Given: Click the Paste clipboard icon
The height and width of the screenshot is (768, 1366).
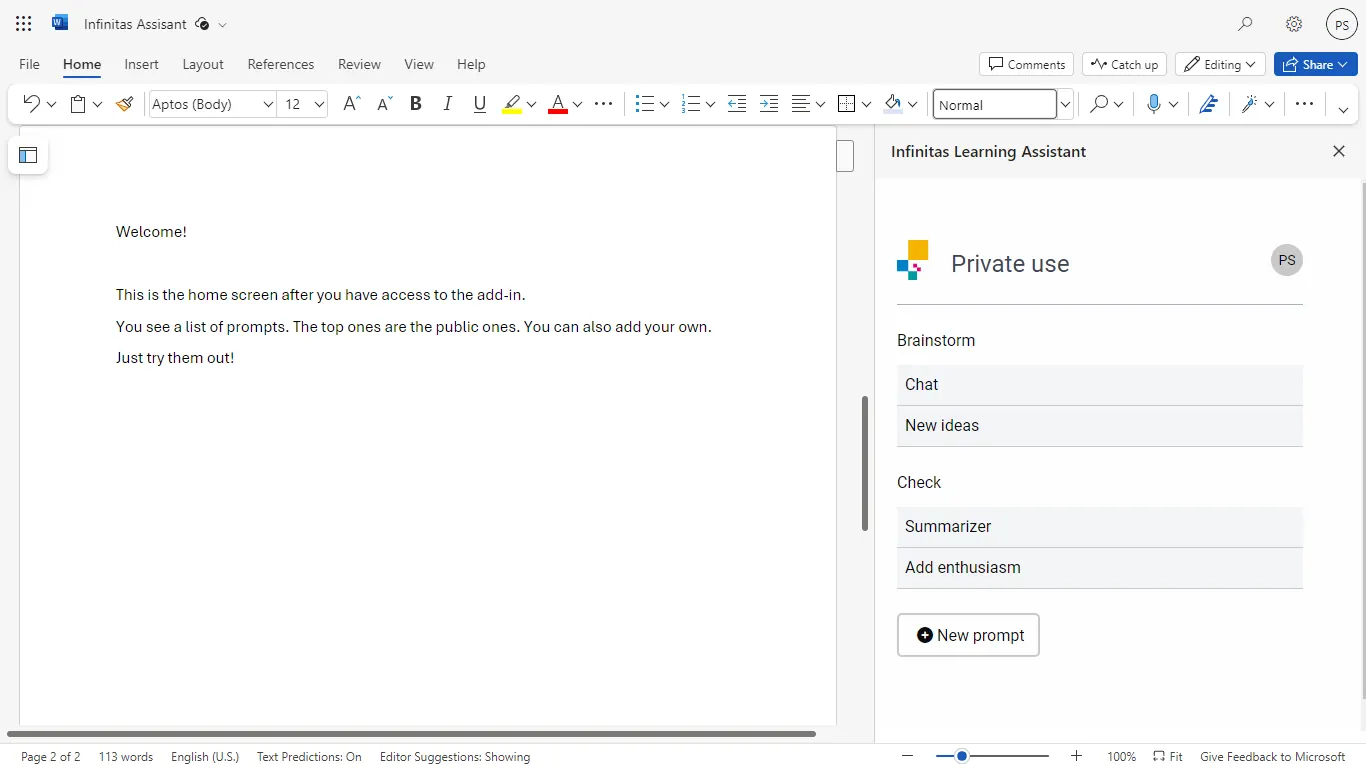Looking at the screenshot, I should point(78,104).
